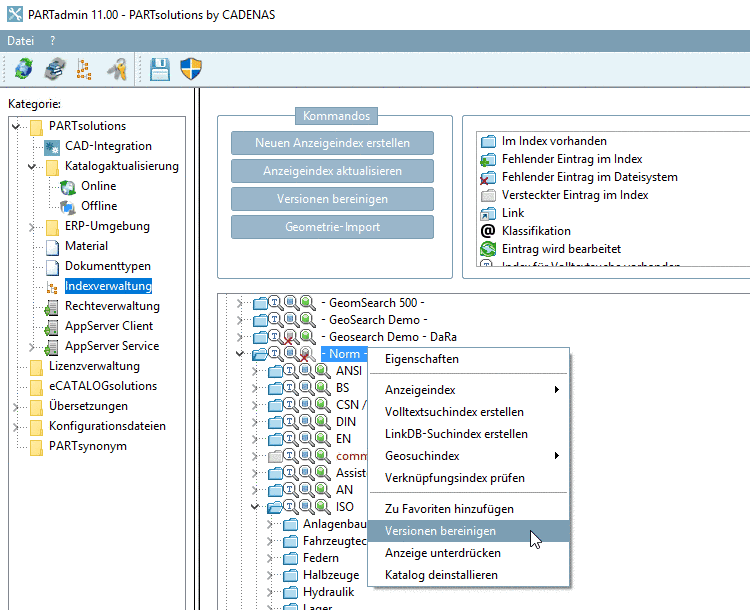Choose Katalog deinstallieren from context menu

point(440,575)
